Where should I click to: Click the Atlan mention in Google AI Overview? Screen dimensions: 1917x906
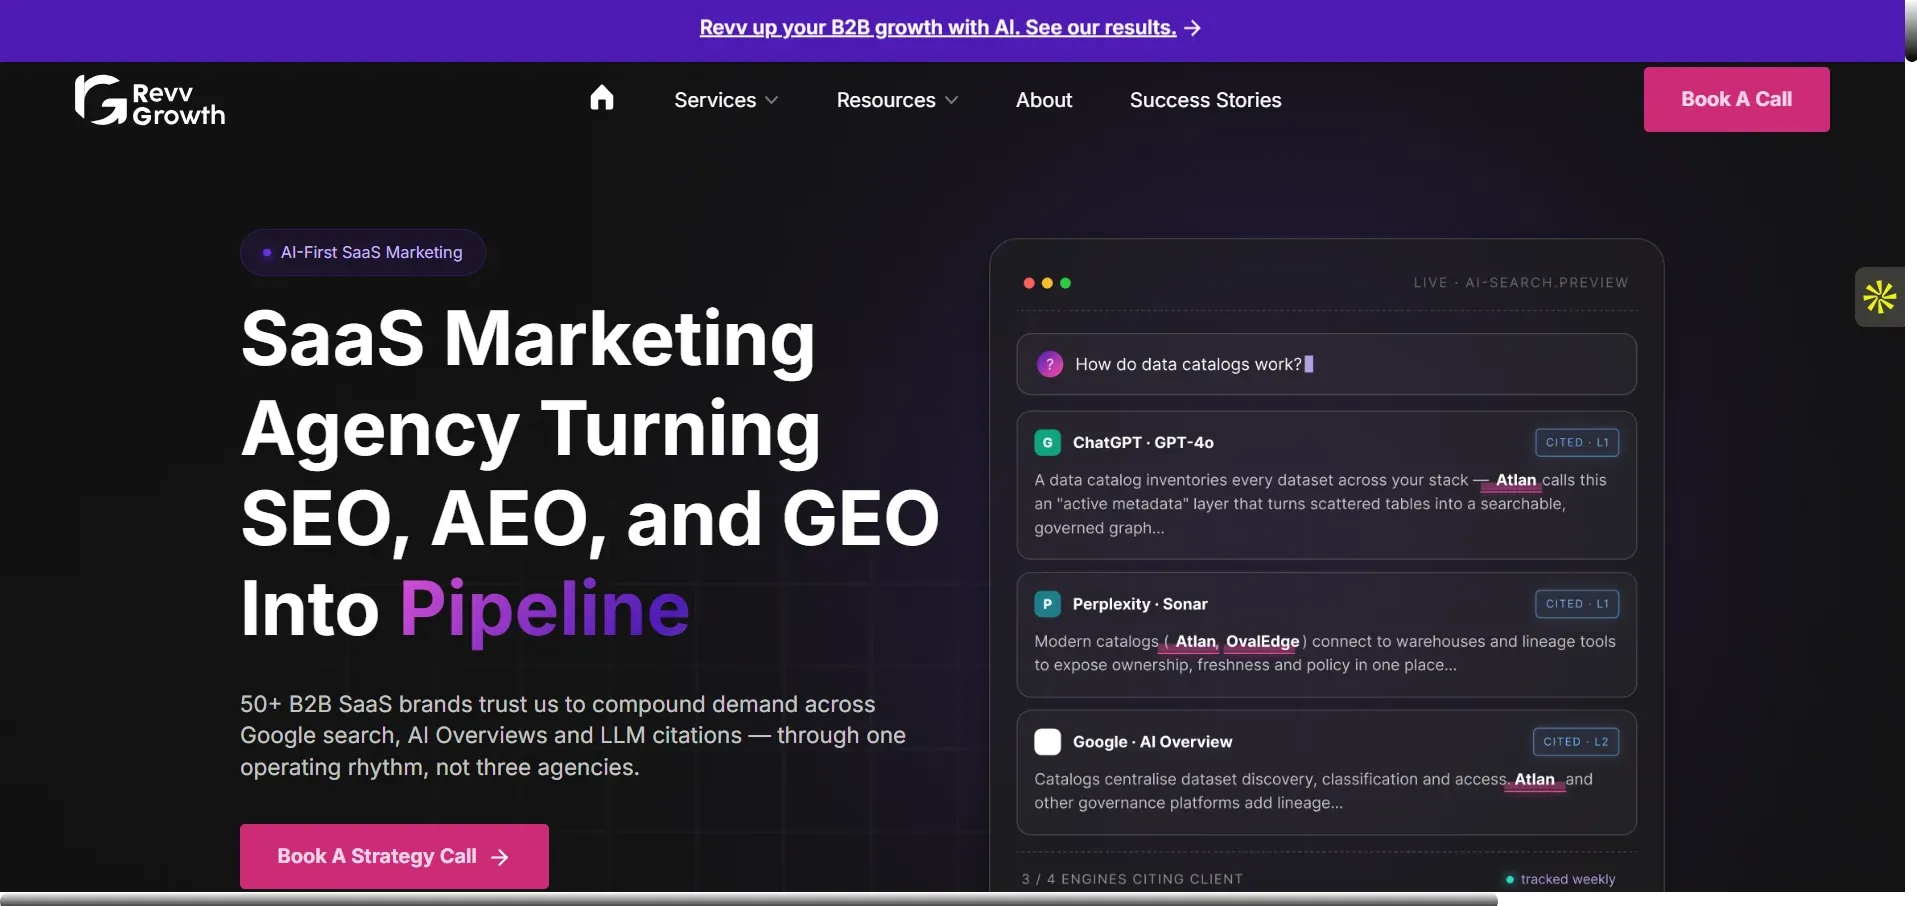[x=1534, y=780]
